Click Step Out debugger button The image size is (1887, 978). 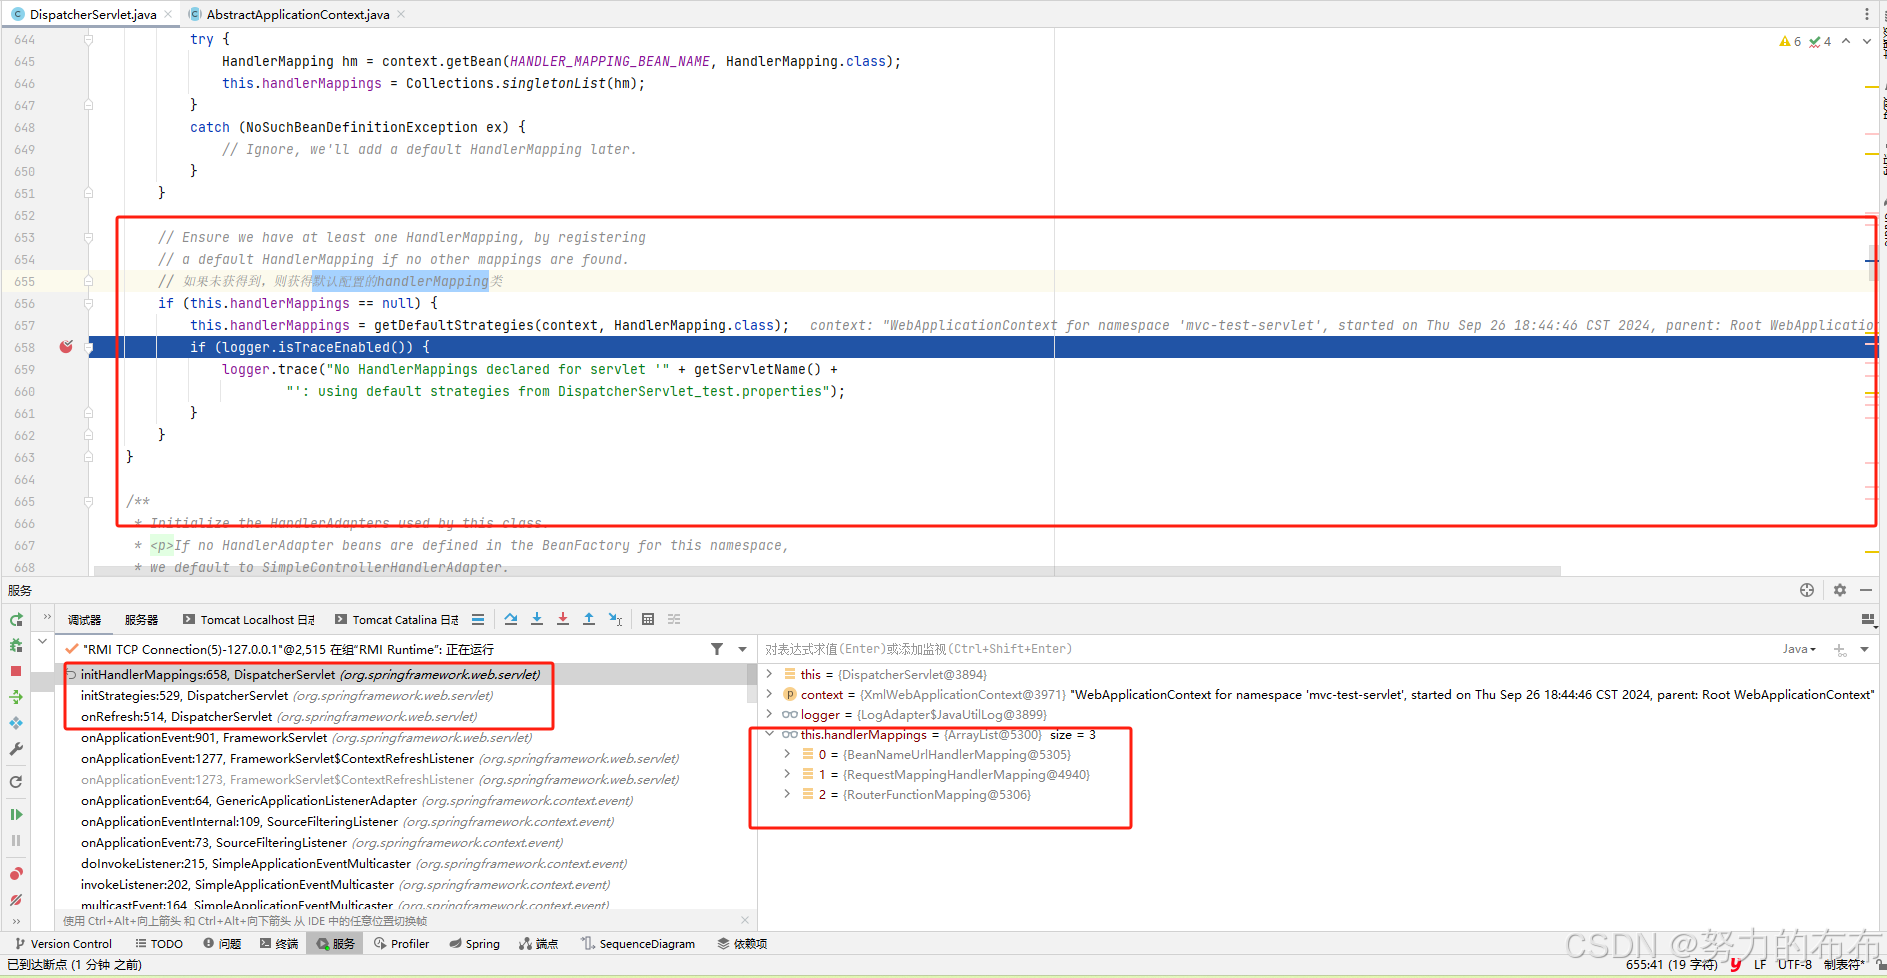(x=589, y=620)
